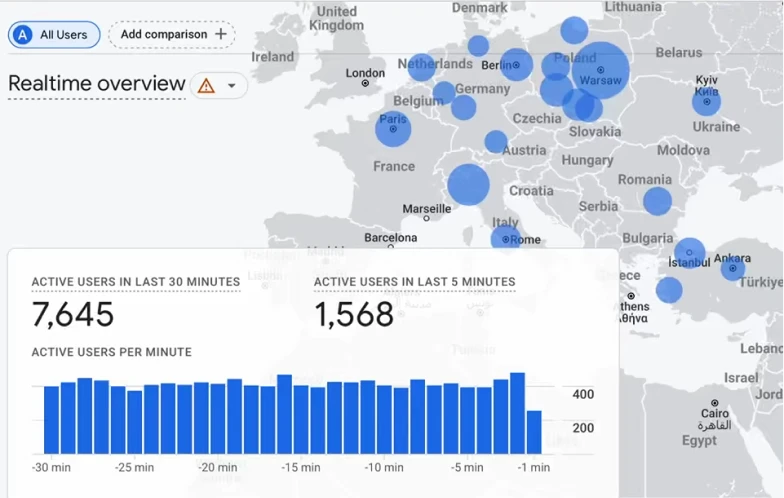The width and height of the screenshot is (784, 498).
Task: Click the large bubble over northern Italy
Action: [468, 184]
